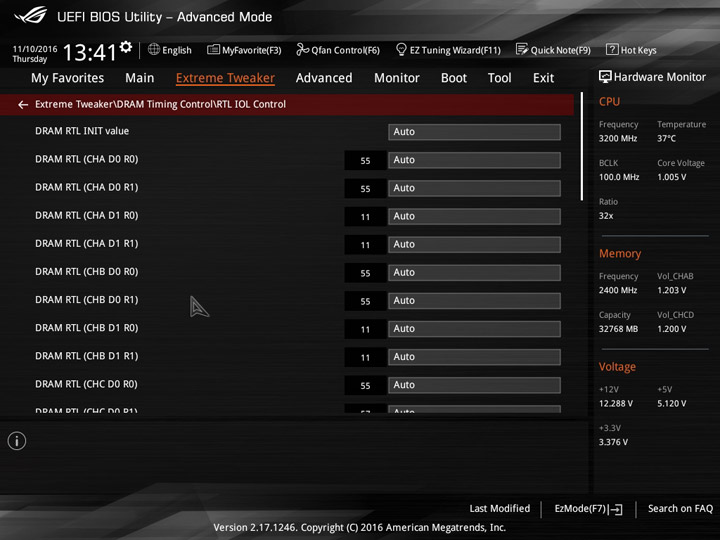Select the Extreme Tweaker tab
Image resolution: width=720 pixels, height=540 pixels.
click(x=225, y=78)
